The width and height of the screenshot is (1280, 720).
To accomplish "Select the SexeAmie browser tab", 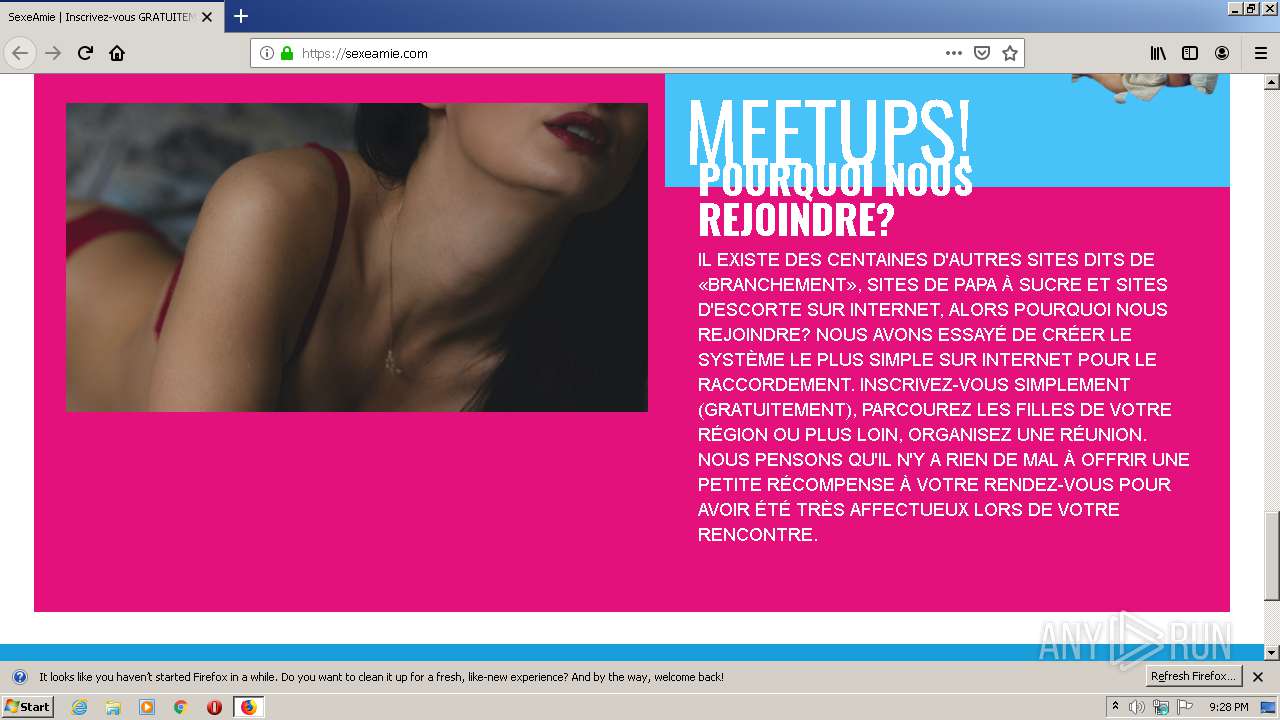I will pos(111,17).
